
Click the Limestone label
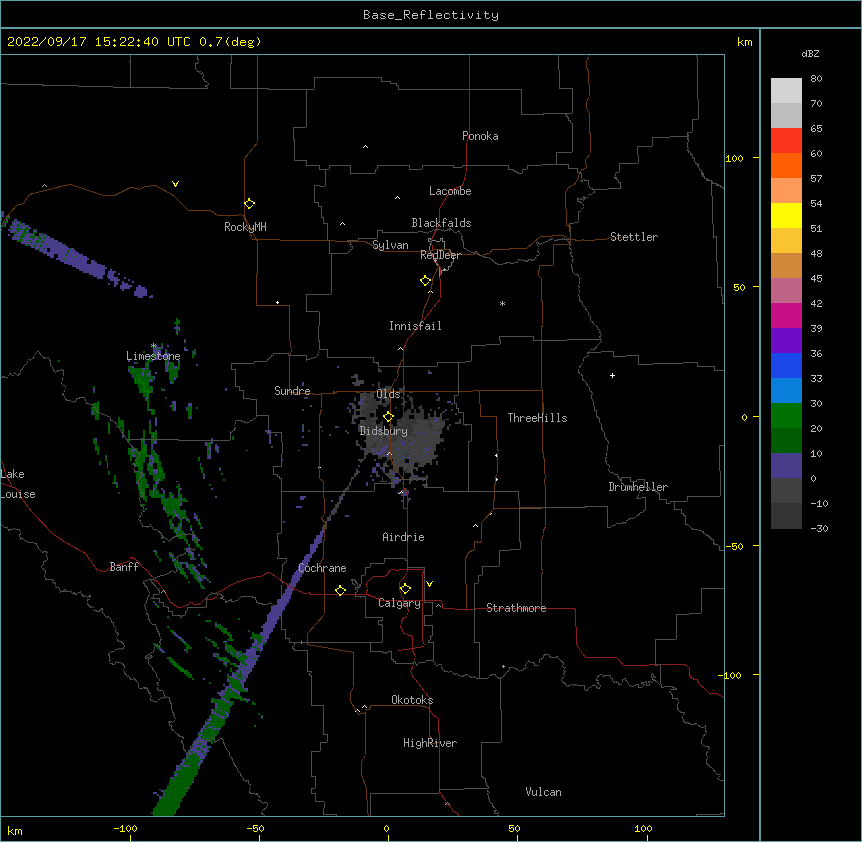(153, 356)
